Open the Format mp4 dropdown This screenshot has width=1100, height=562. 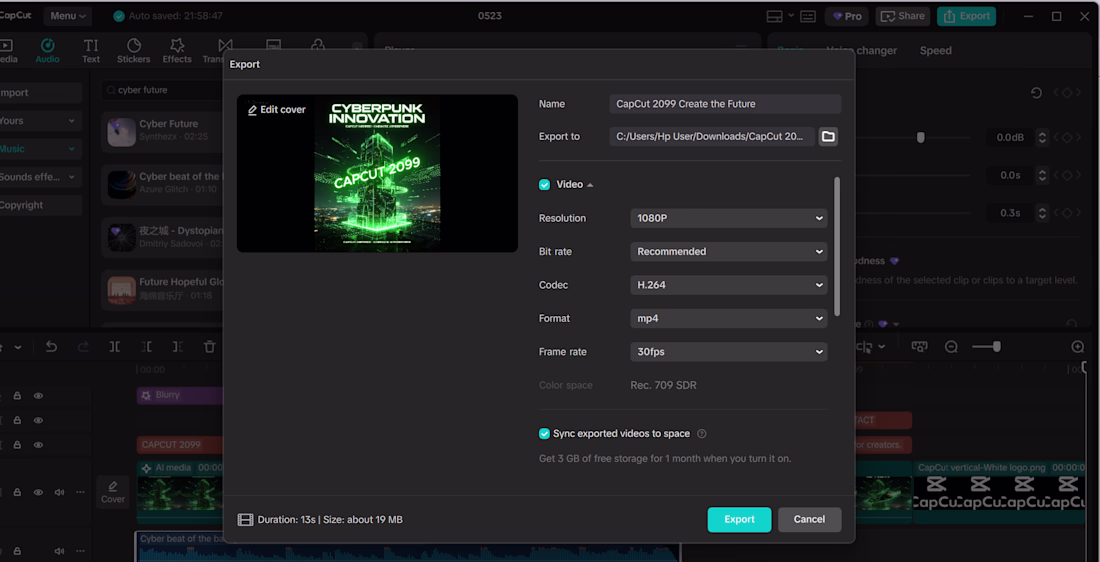coord(729,318)
